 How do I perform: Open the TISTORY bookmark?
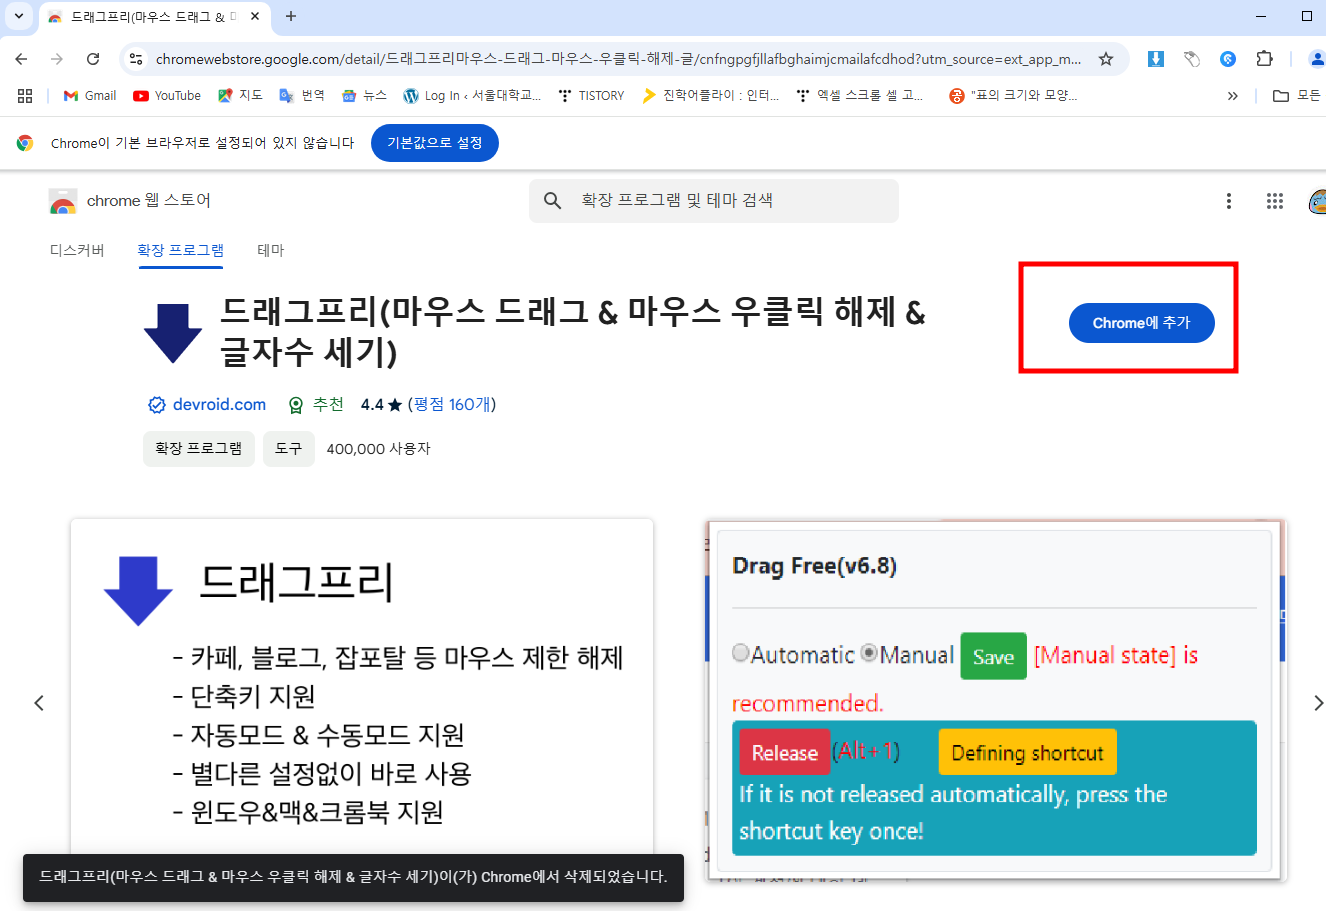click(591, 96)
